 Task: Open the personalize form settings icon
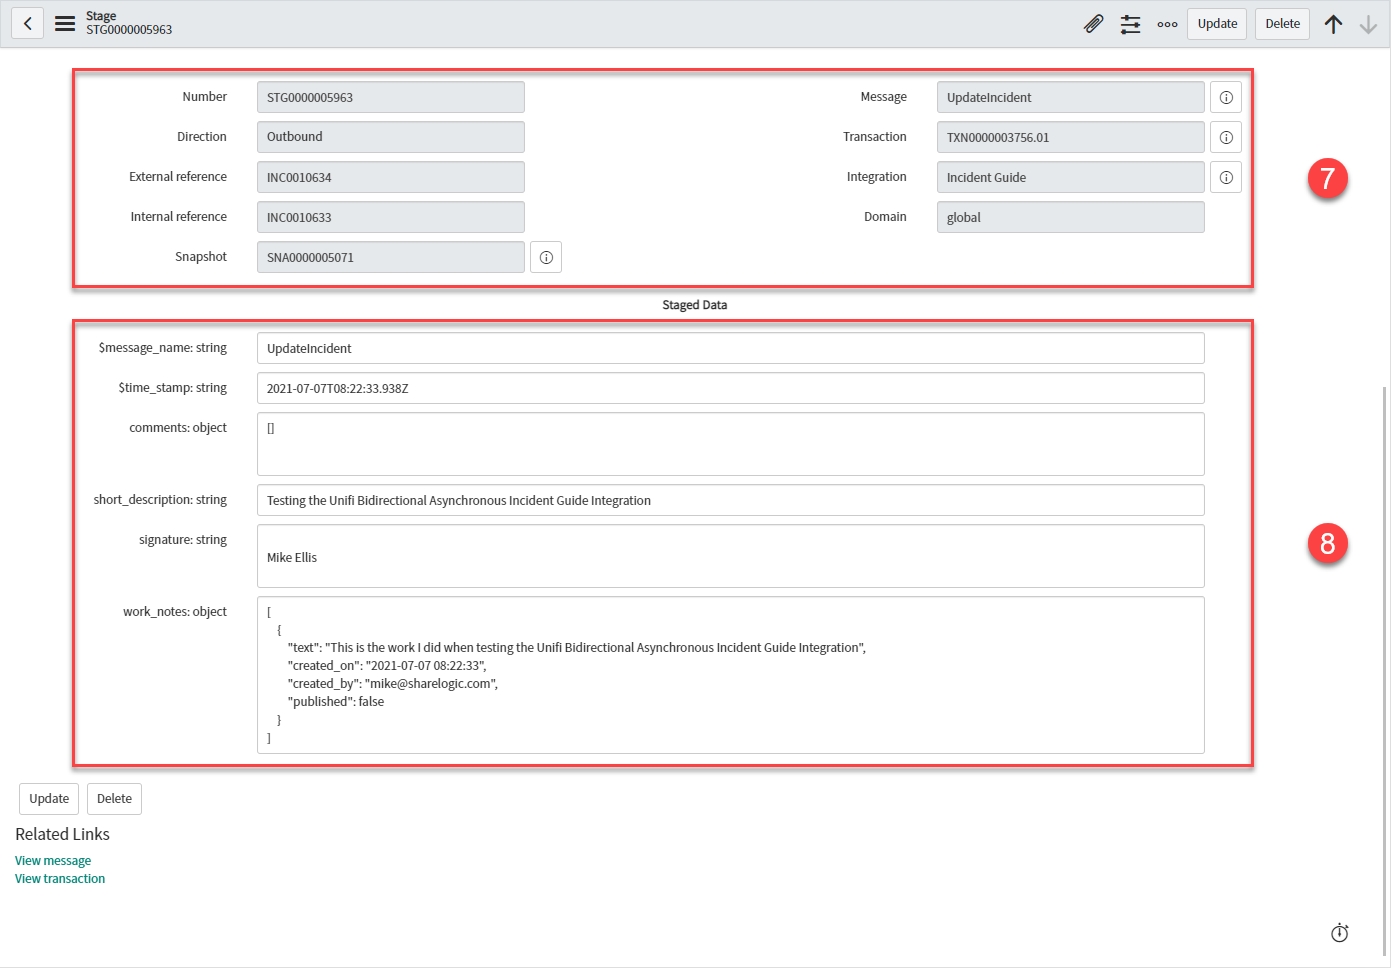pyautogui.click(x=1130, y=24)
